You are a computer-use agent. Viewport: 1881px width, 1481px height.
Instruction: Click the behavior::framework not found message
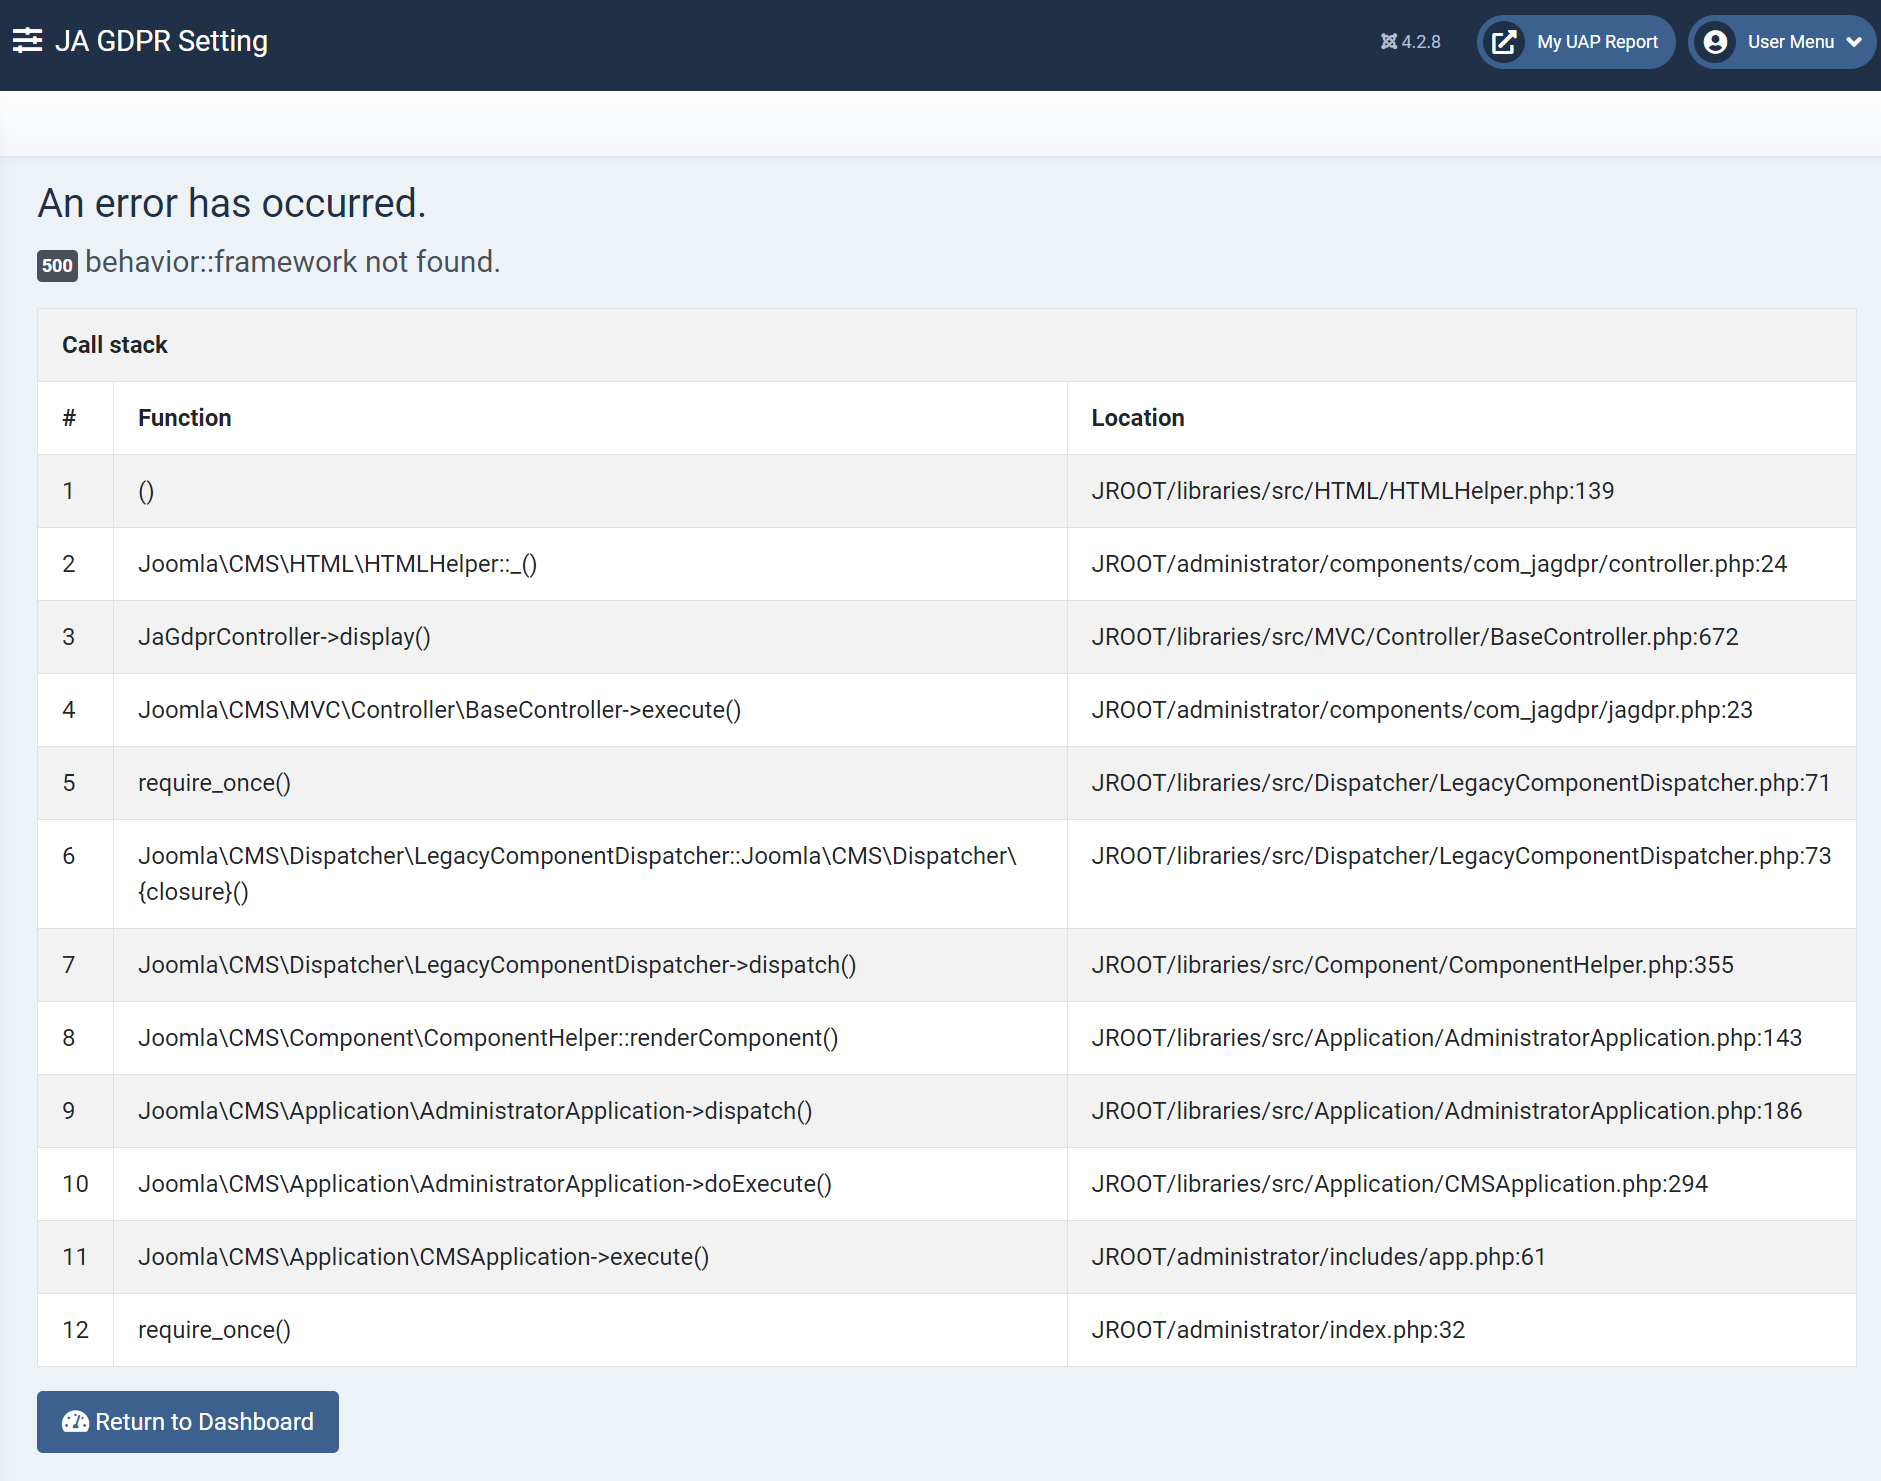[292, 262]
